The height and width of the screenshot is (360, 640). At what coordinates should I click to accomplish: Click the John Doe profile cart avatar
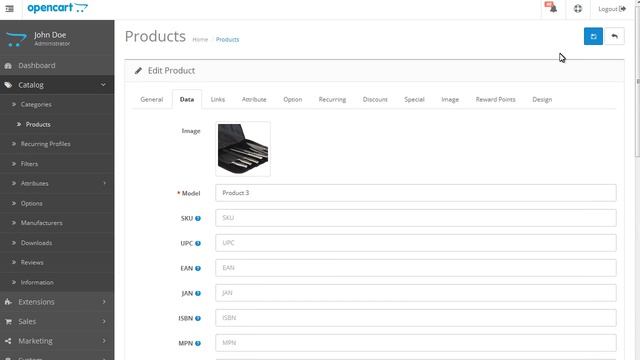coord(16,39)
